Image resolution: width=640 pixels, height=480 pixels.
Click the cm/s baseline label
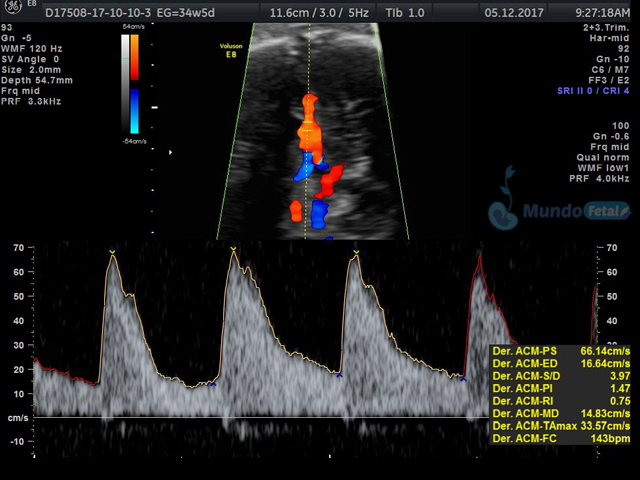(17, 417)
